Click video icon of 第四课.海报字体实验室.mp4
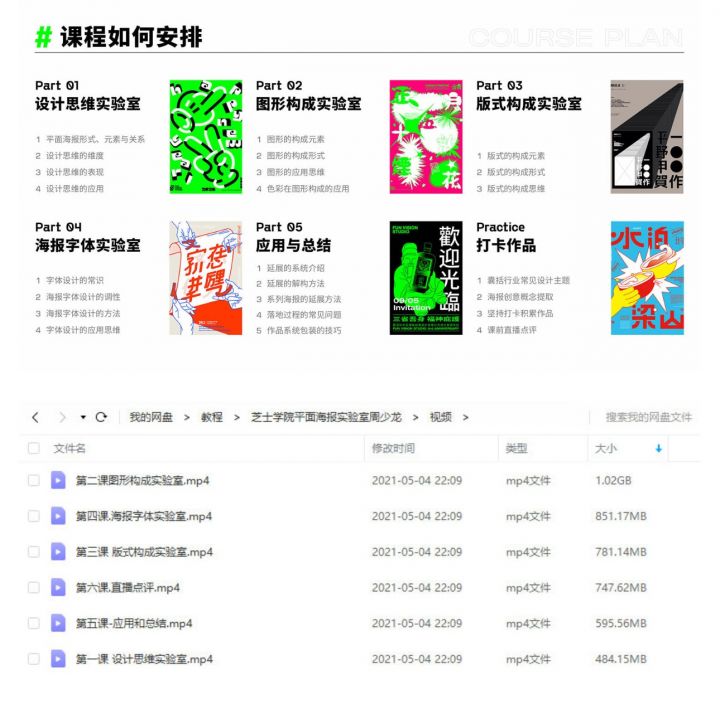Screen dimensions: 720x704 pyautogui.click(x=58, y=516)
